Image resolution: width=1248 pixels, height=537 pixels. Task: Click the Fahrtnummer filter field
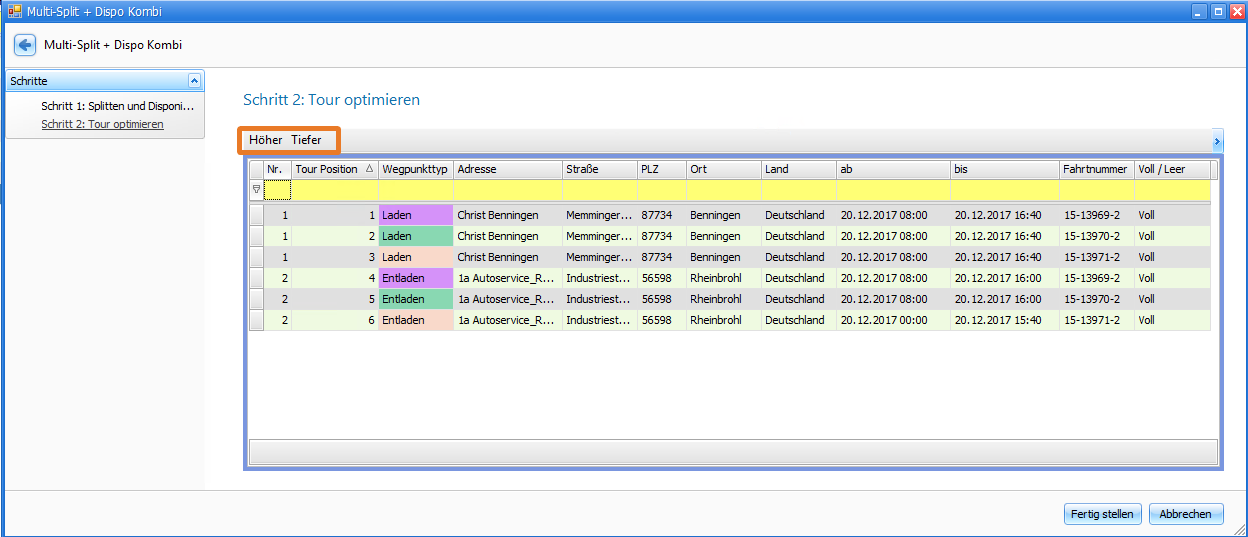[1096, 190]
